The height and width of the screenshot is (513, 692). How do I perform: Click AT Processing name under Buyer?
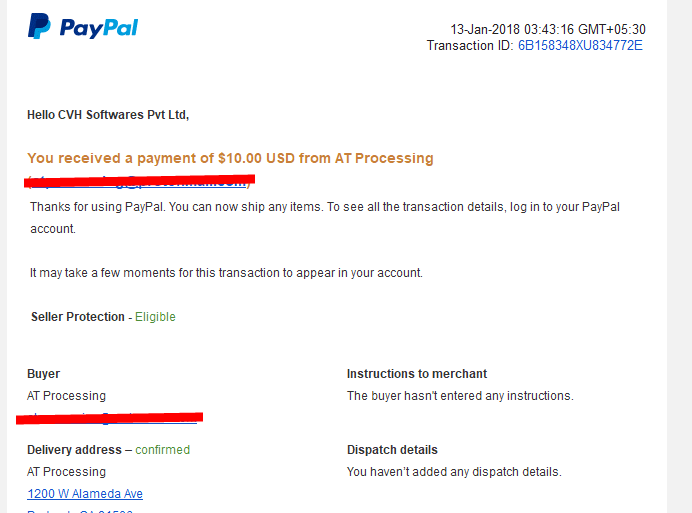click(x=66, y=396)
